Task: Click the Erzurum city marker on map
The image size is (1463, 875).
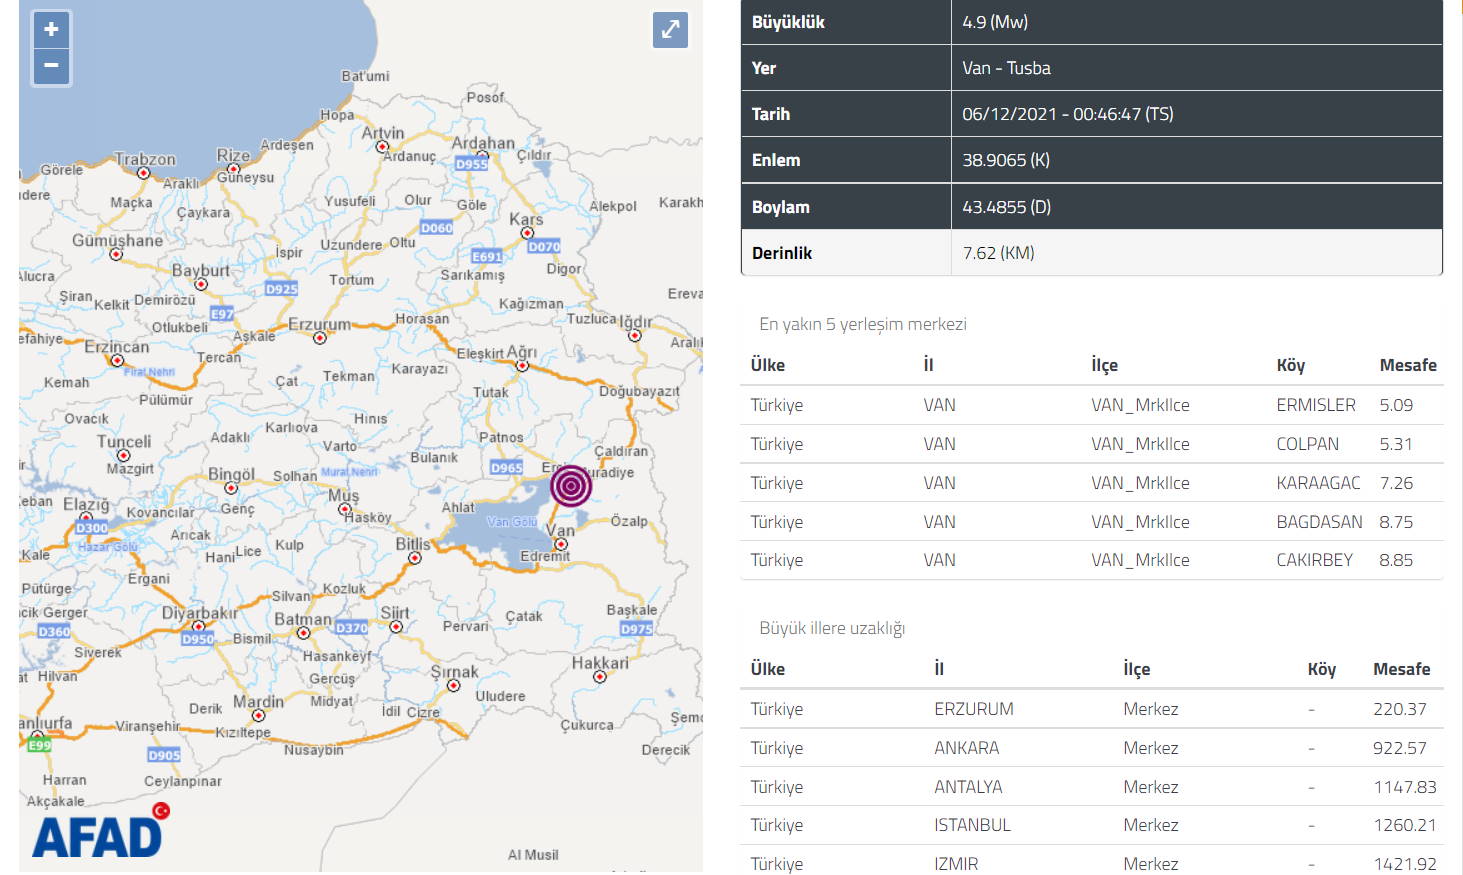Action: 320,338
